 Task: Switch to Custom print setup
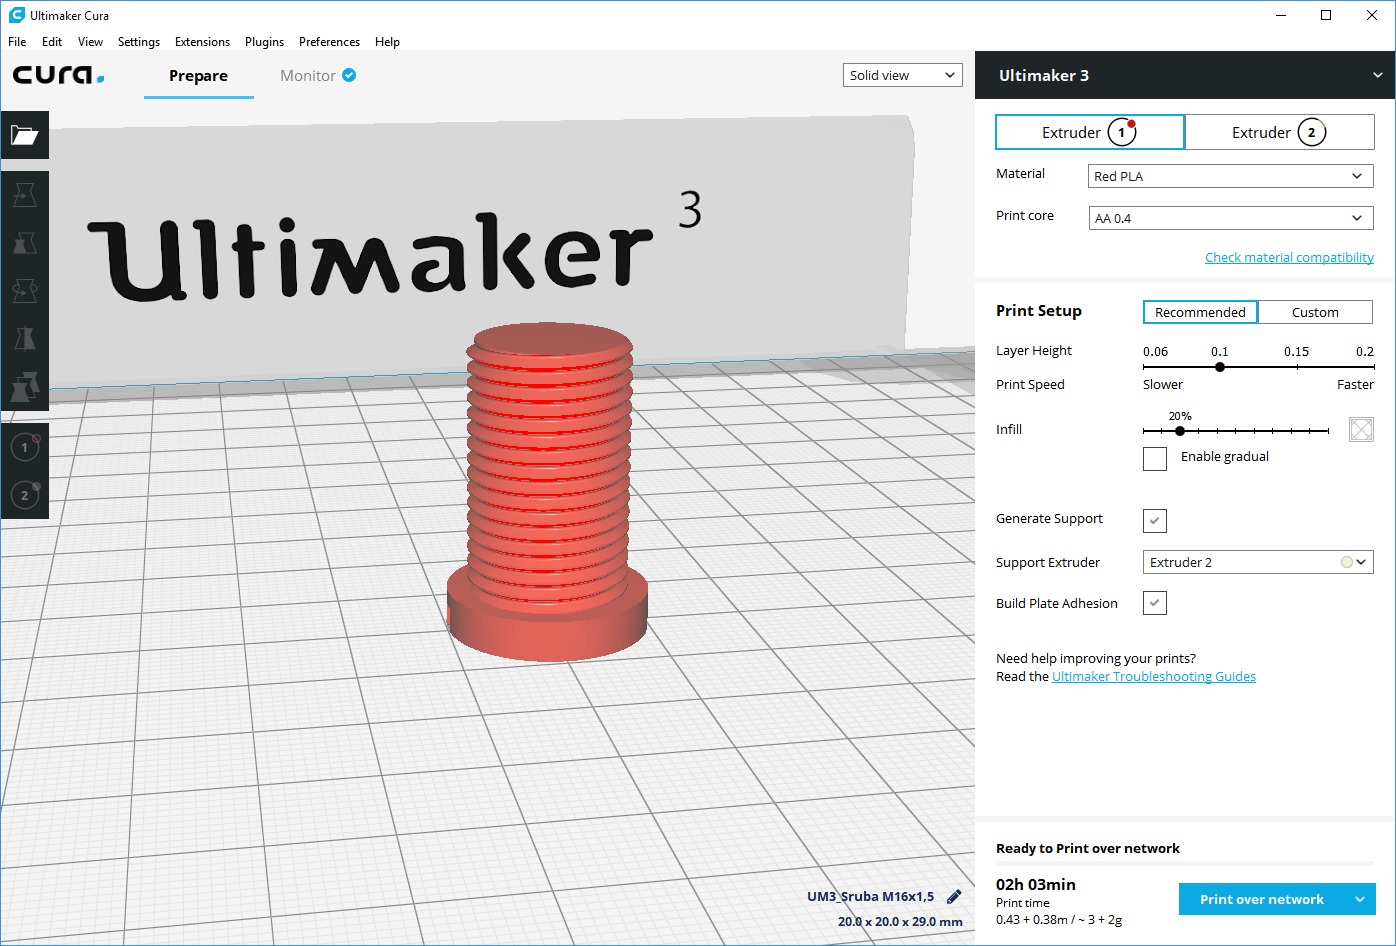click(x=1315, y=312)
